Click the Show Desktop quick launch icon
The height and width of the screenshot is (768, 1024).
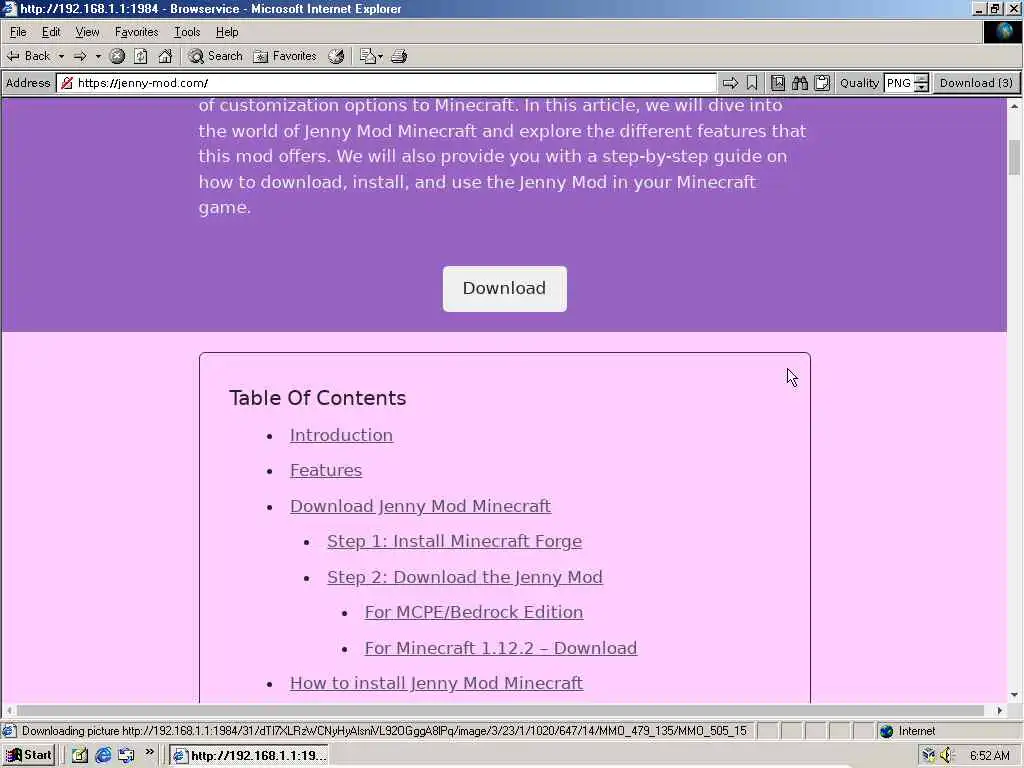80,756
